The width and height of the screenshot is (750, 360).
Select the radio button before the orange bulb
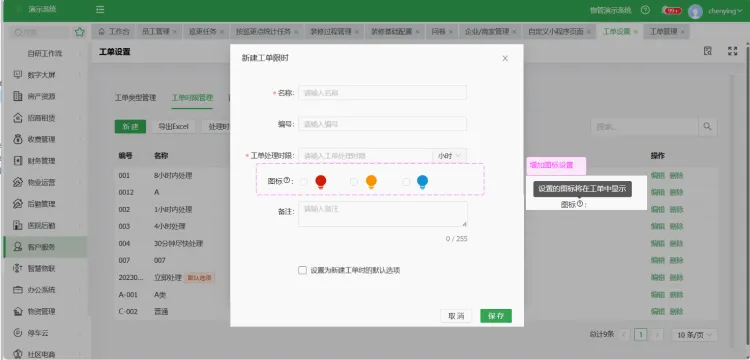[354, 182]
